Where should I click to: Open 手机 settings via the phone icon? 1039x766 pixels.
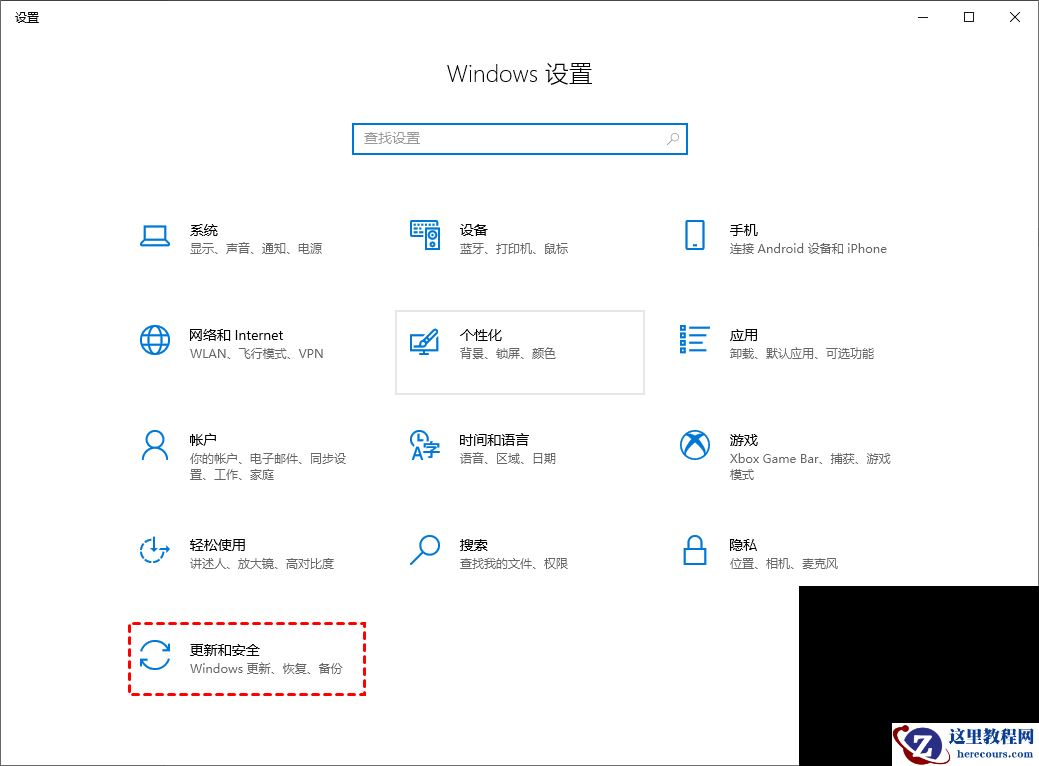pyautogui.click(x=694, y=237)
